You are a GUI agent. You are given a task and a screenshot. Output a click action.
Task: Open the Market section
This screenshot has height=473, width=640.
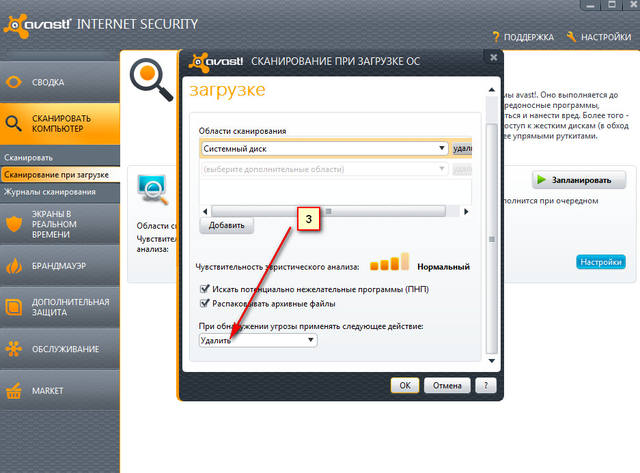click(x=60, y=391)
